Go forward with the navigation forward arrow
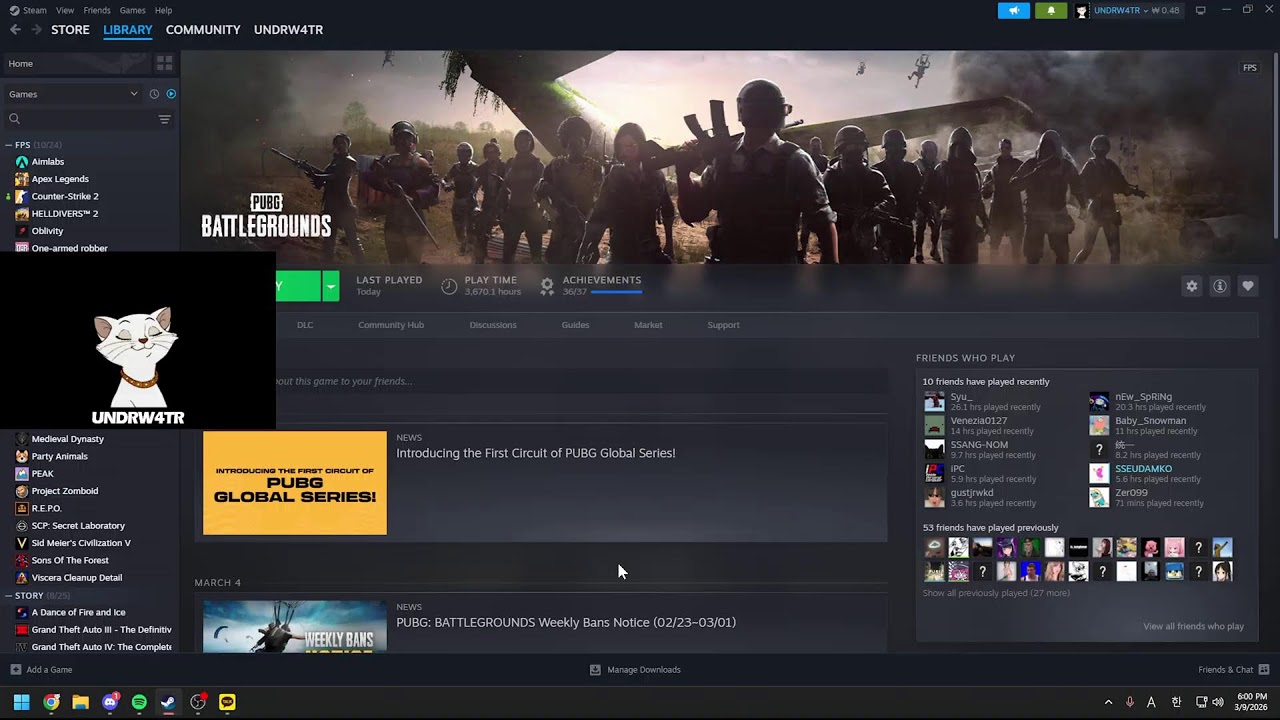The width and height of the screenshot is (1280, 720). pos(37,30)
